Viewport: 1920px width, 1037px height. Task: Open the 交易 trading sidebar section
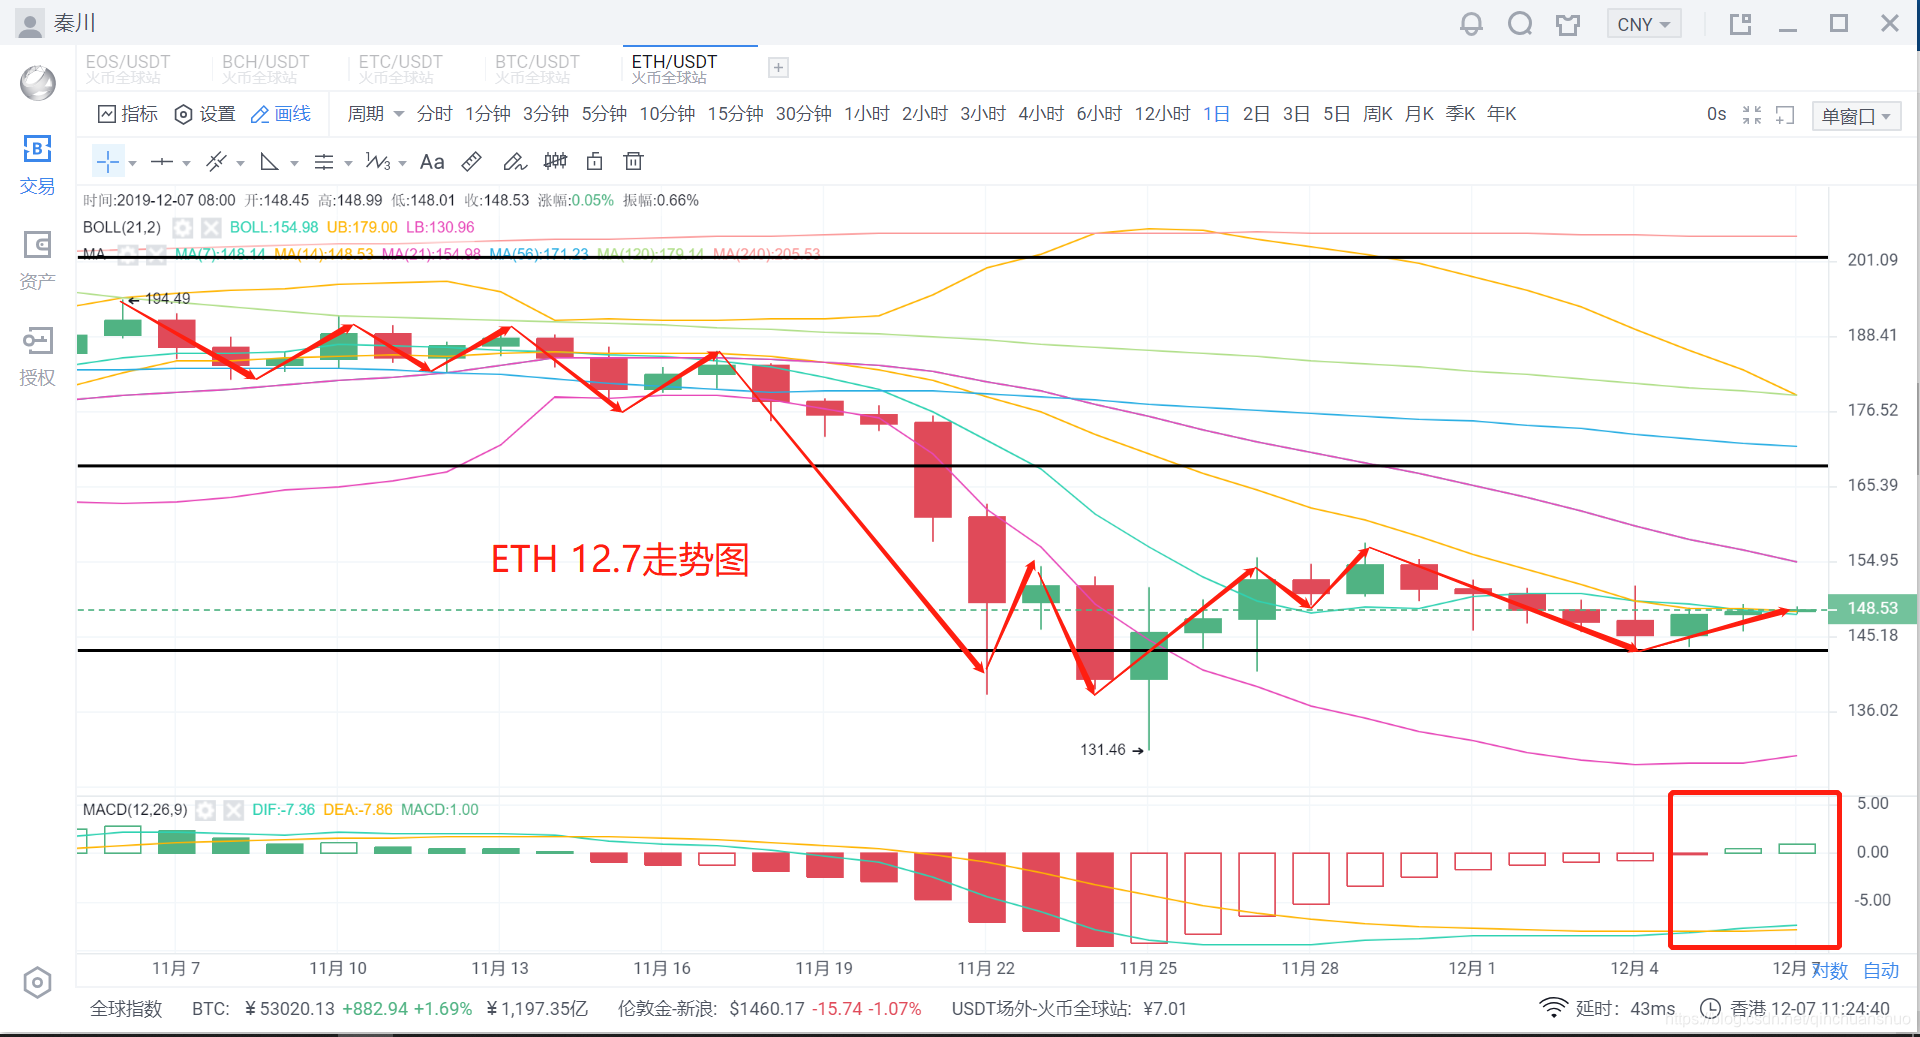click(37, 166)
